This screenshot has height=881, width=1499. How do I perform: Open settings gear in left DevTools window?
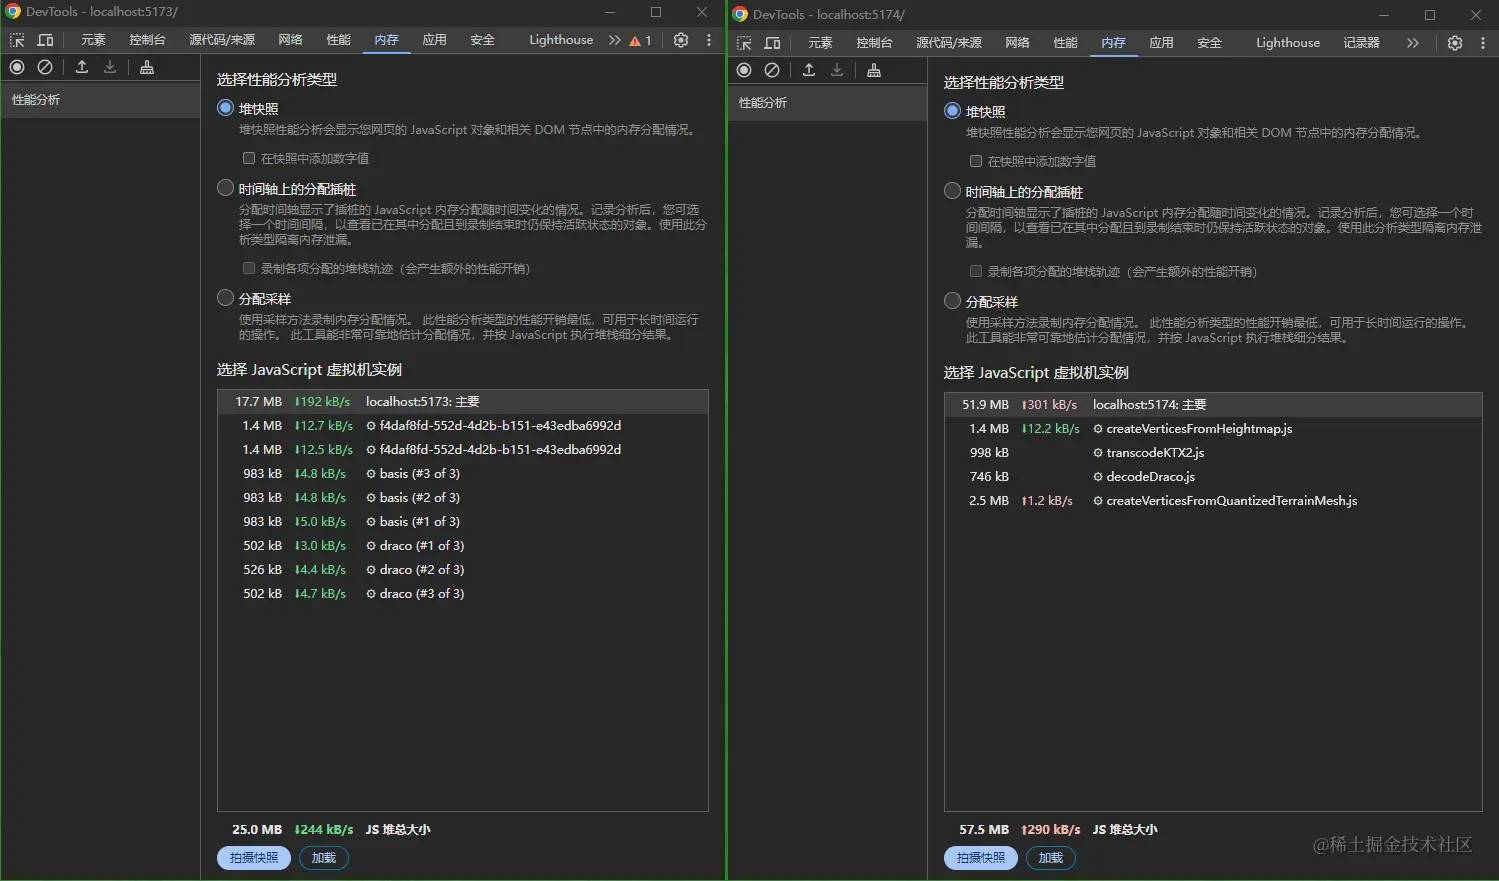[x=681, y=40]
